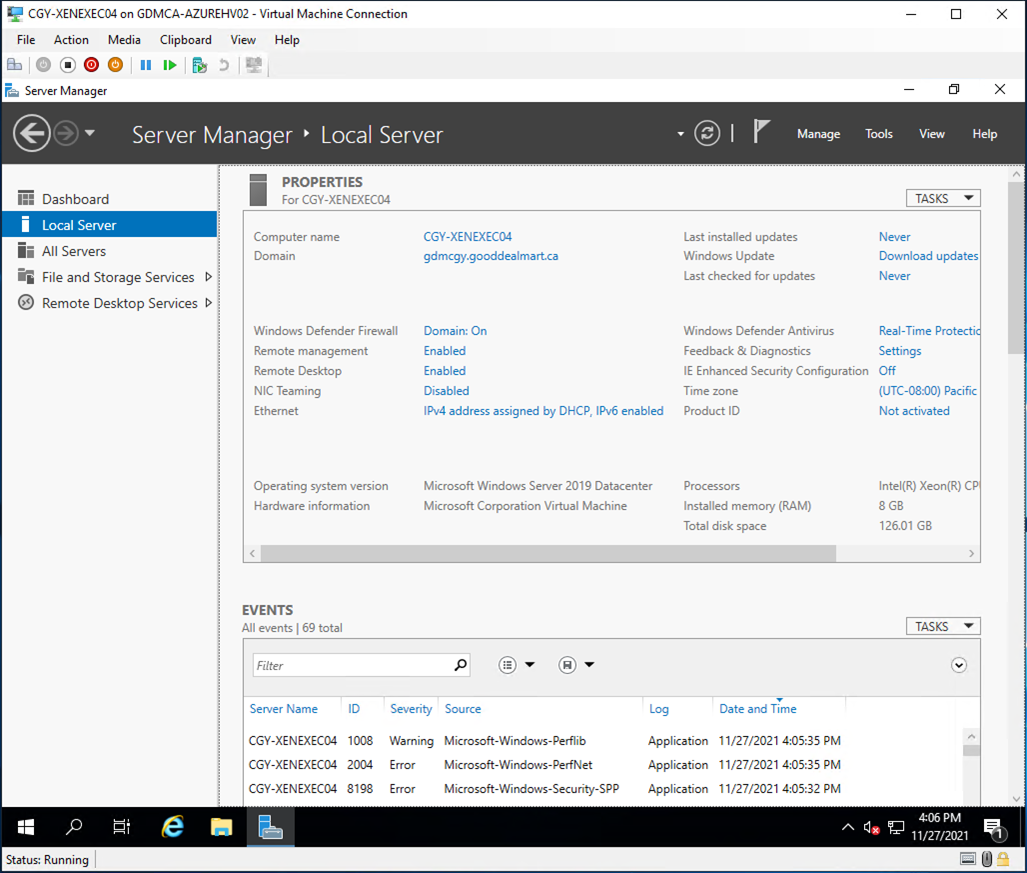Open the Events TASKS dropdown

(943, 627)
